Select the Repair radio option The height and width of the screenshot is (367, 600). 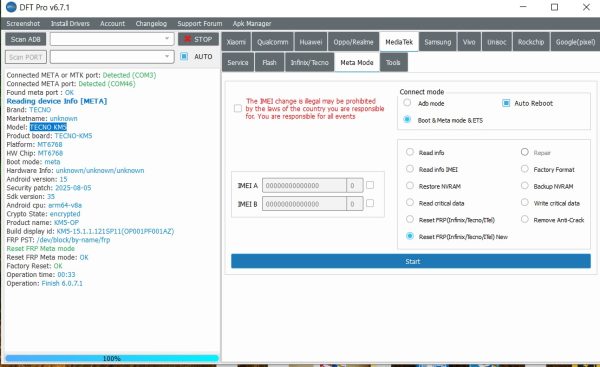click(x=525, y=152)
